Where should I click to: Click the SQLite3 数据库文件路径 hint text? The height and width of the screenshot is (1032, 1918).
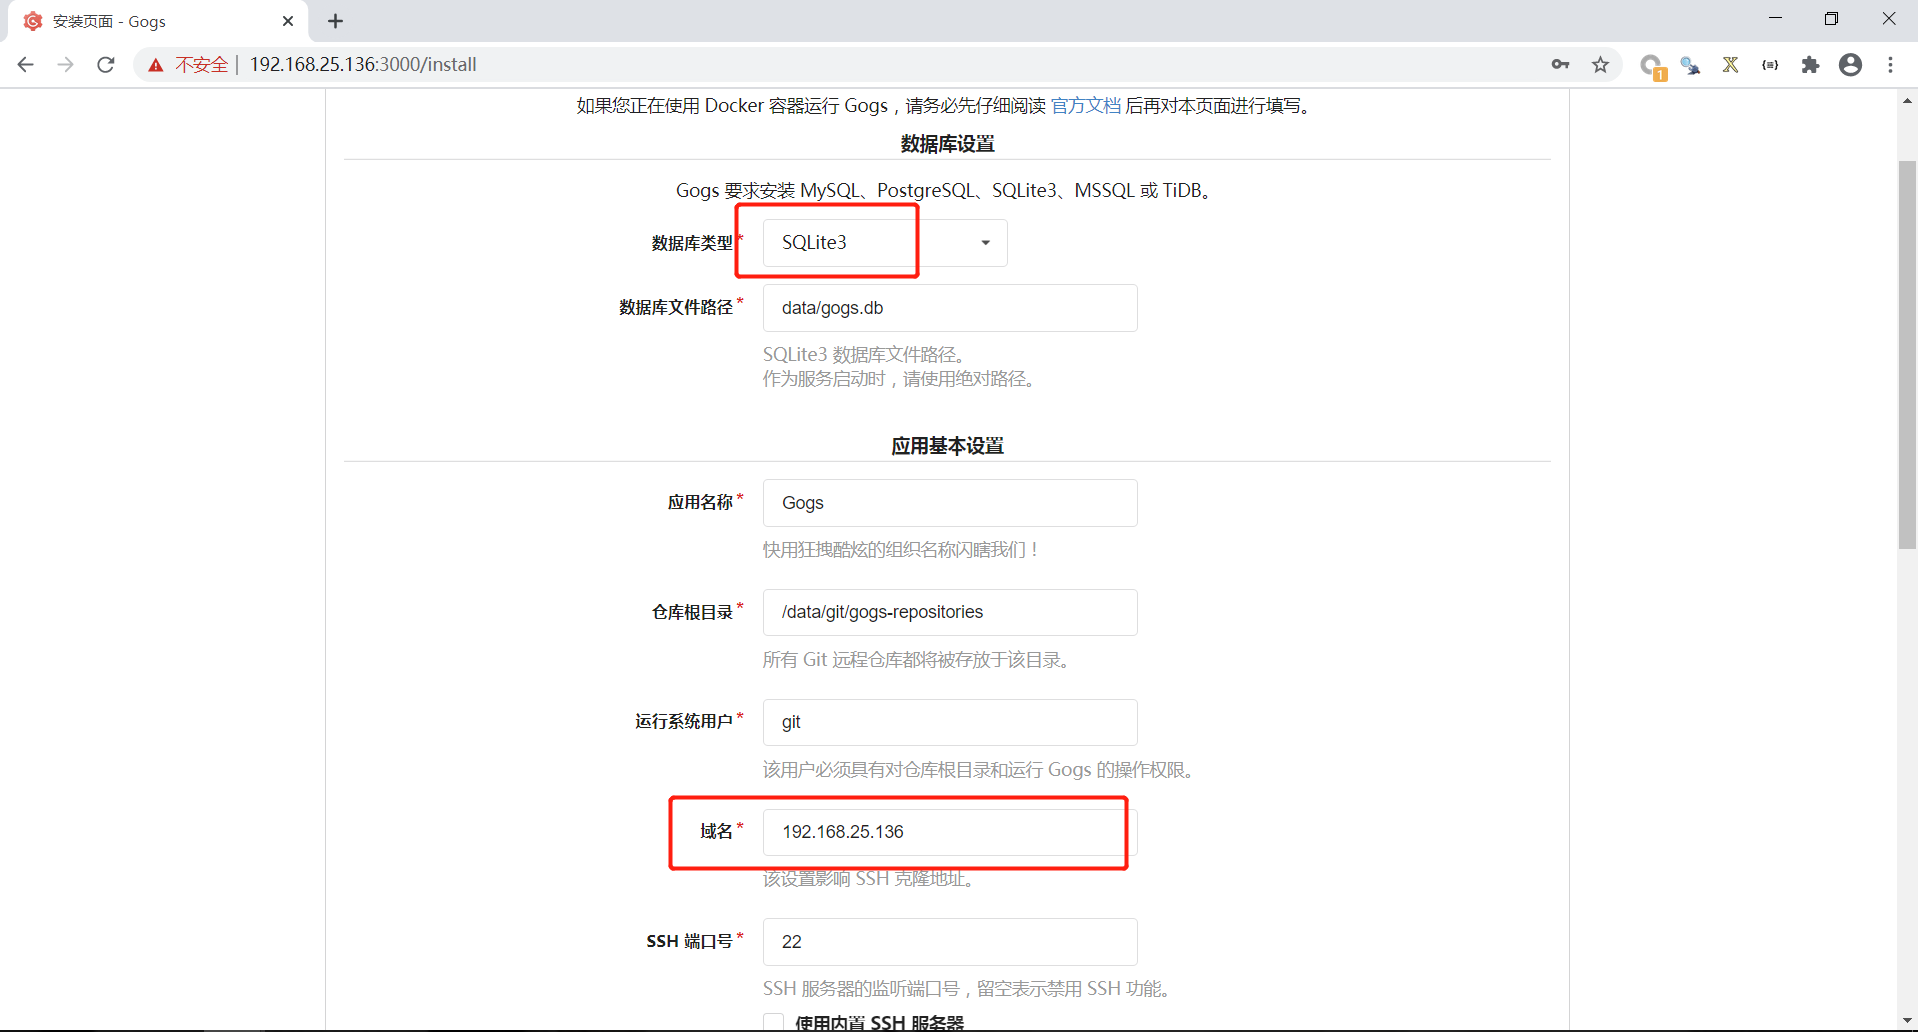click(x=863, y=355)
